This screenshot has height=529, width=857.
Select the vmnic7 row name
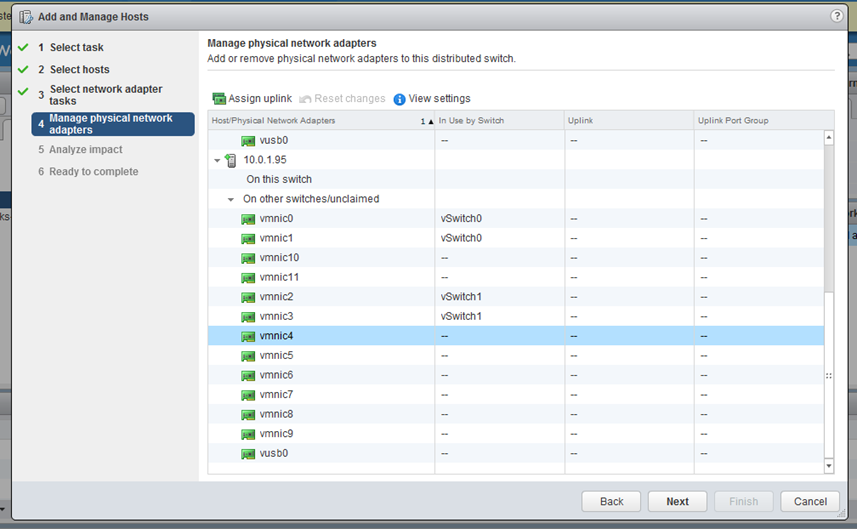pos(276,395)
